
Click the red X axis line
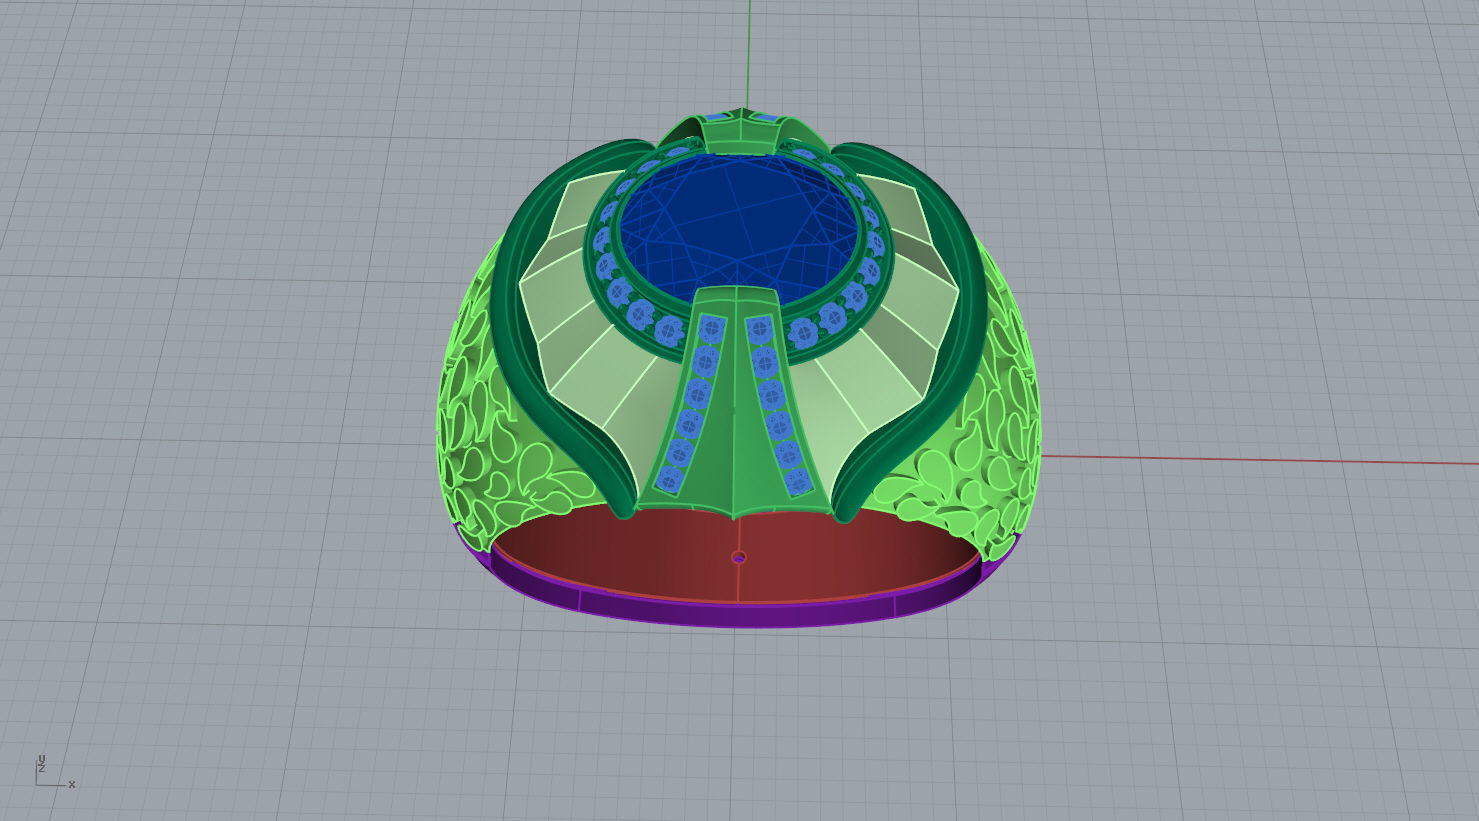click(x=1259, y=460)
